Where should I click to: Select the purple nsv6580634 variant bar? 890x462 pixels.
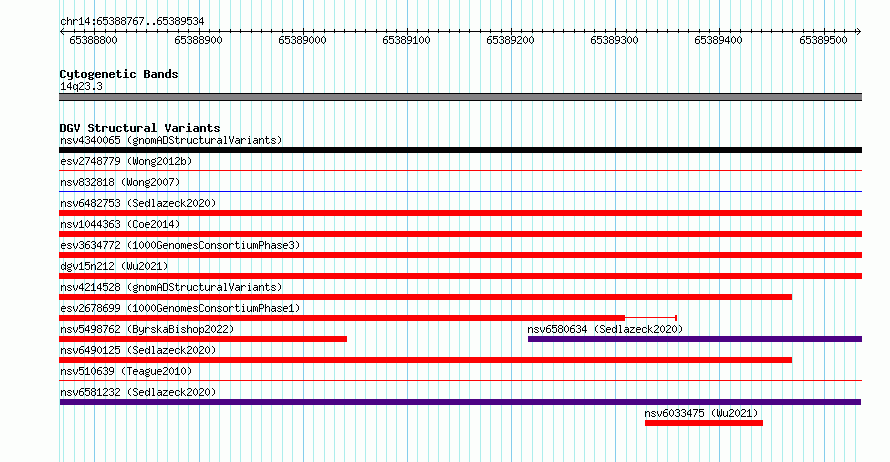click(695, 339)
